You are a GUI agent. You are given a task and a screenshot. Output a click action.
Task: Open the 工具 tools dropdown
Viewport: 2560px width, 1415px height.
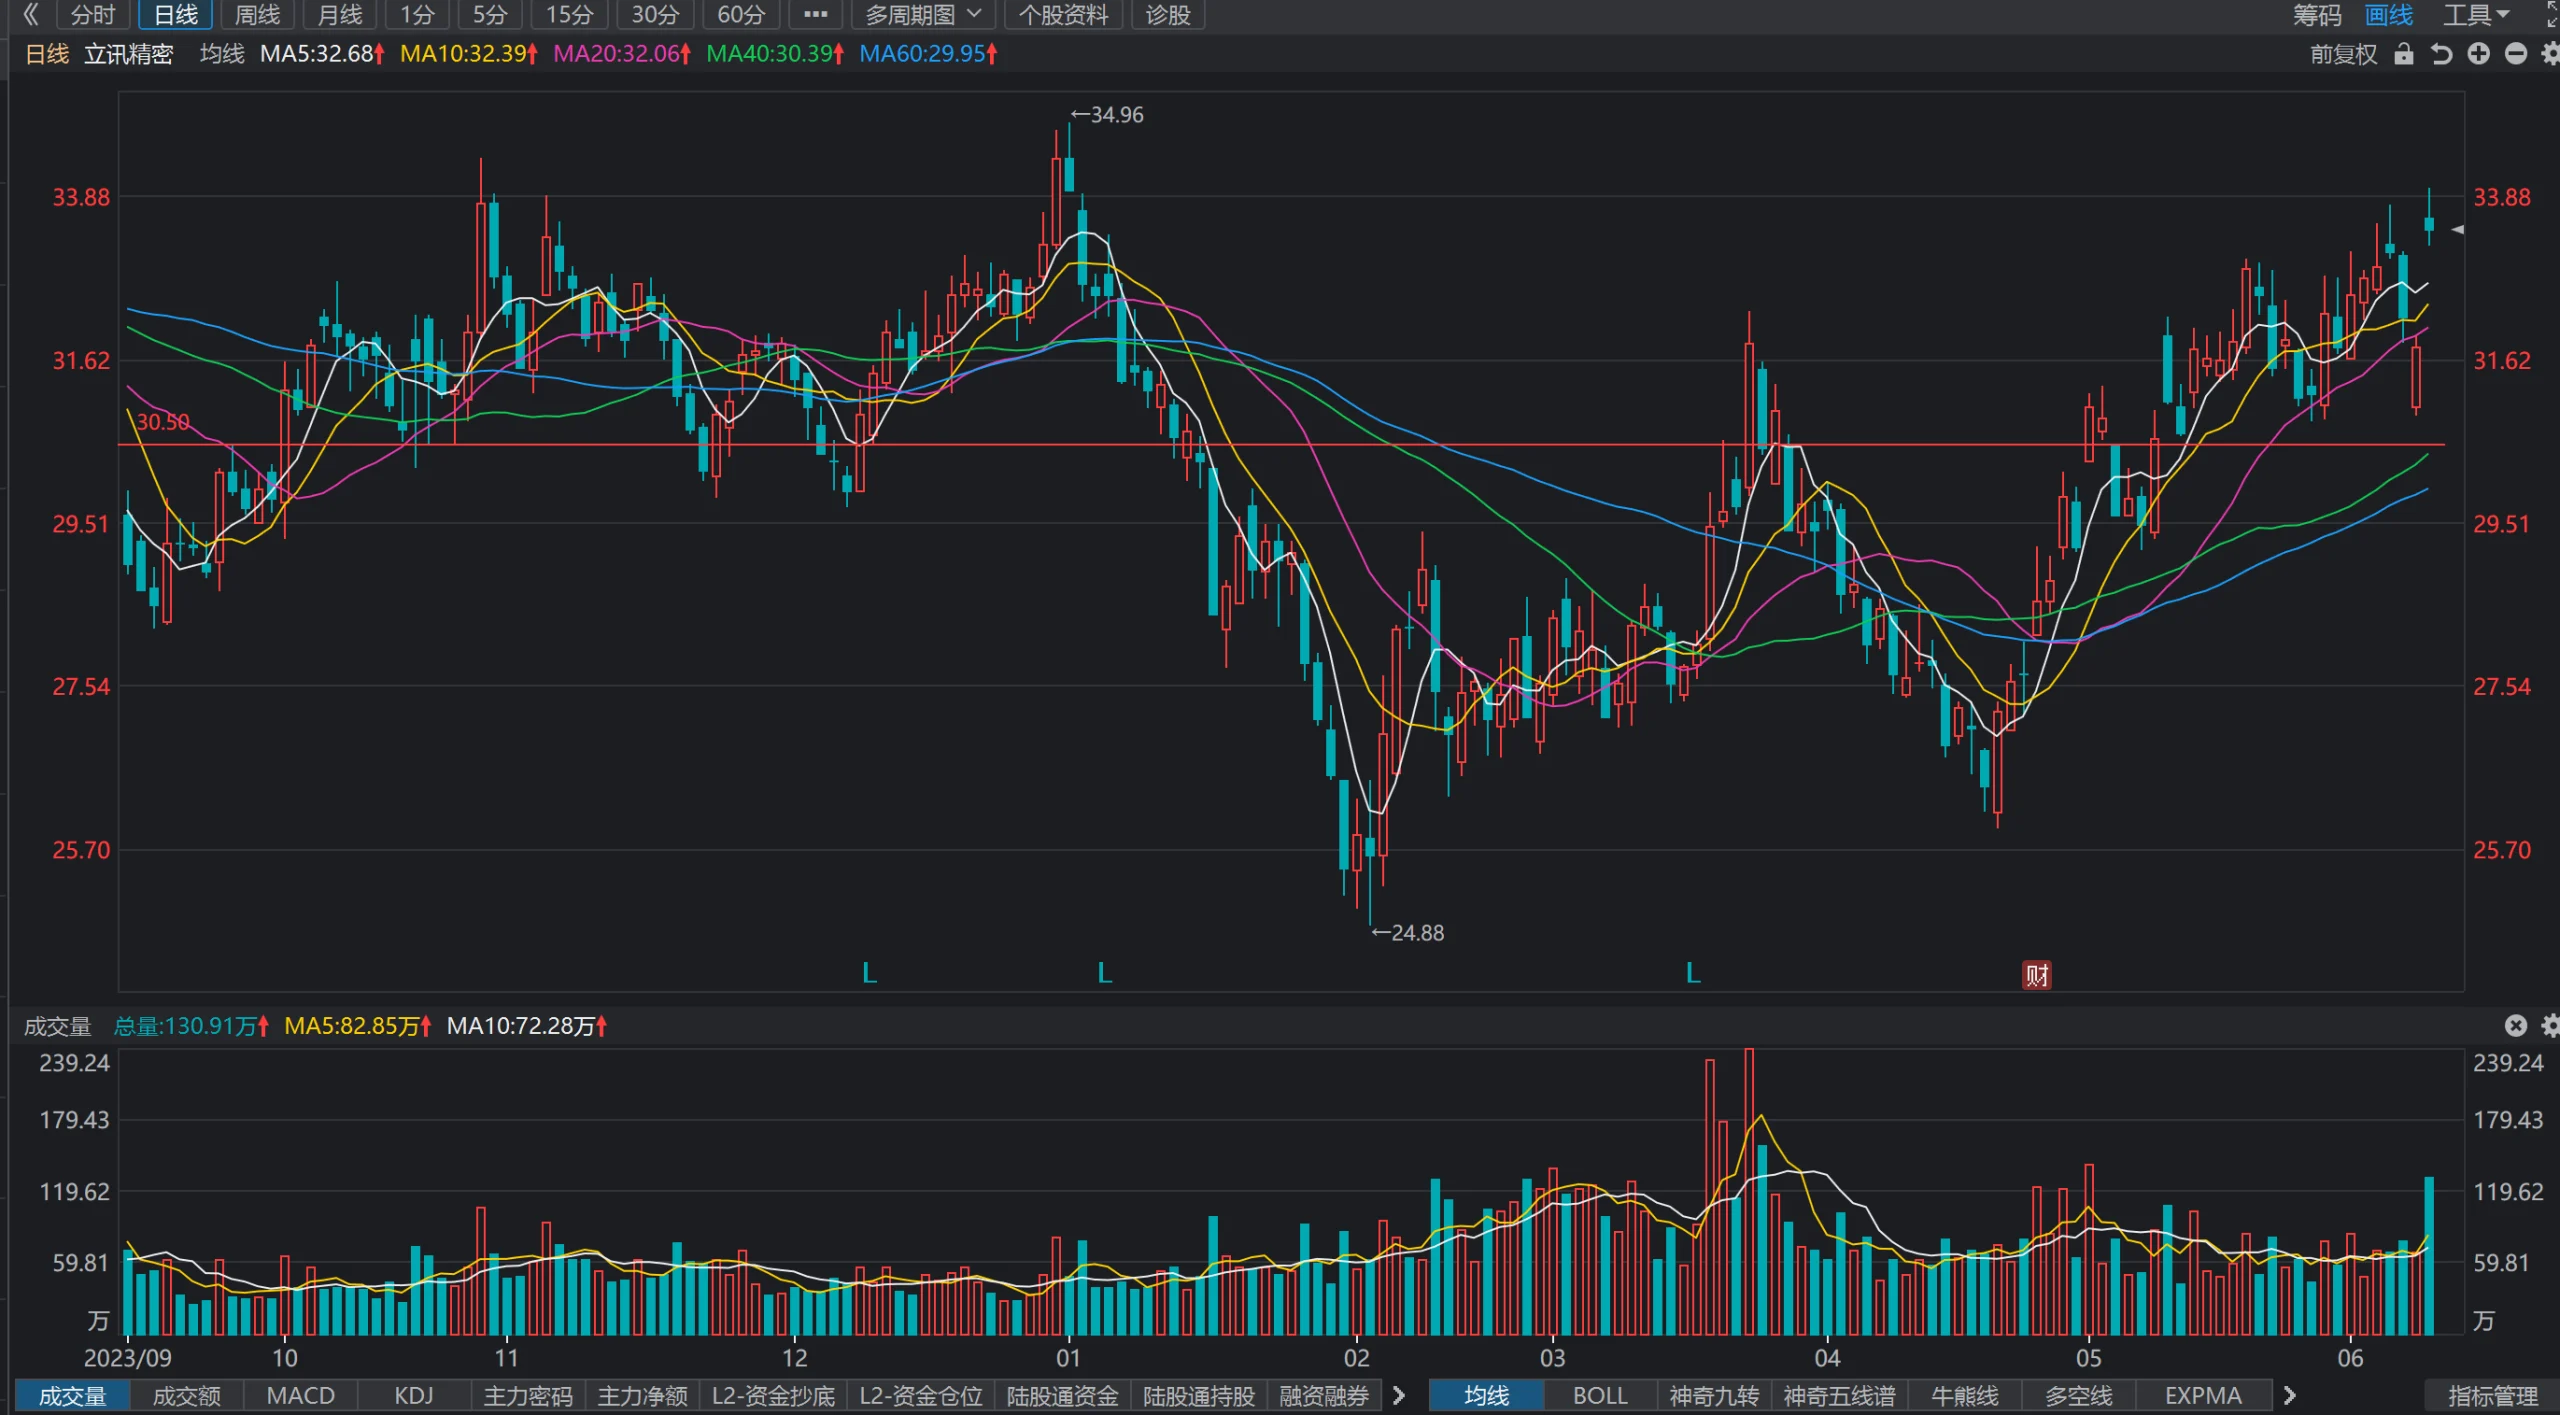pos(2476,14)
